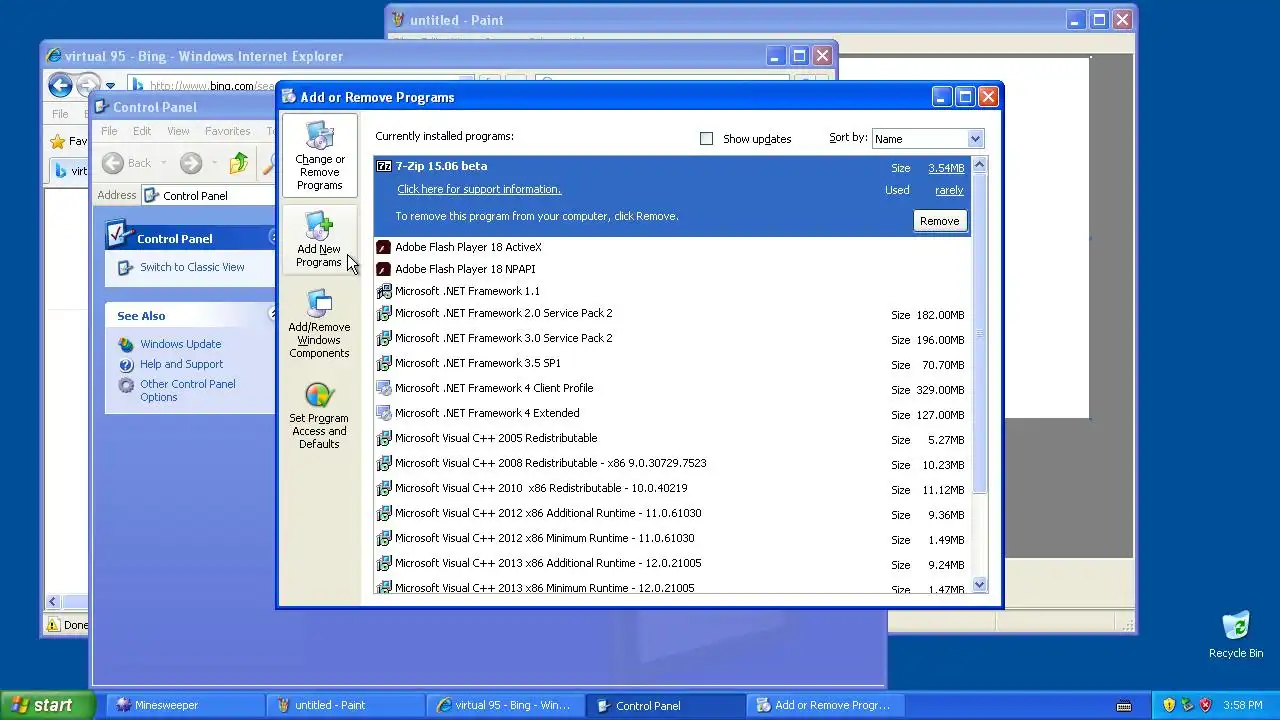Screen dimensions: 1280x720
Task: Click .NET Framework 4 Client Profile icon
Action: (383, 388)
